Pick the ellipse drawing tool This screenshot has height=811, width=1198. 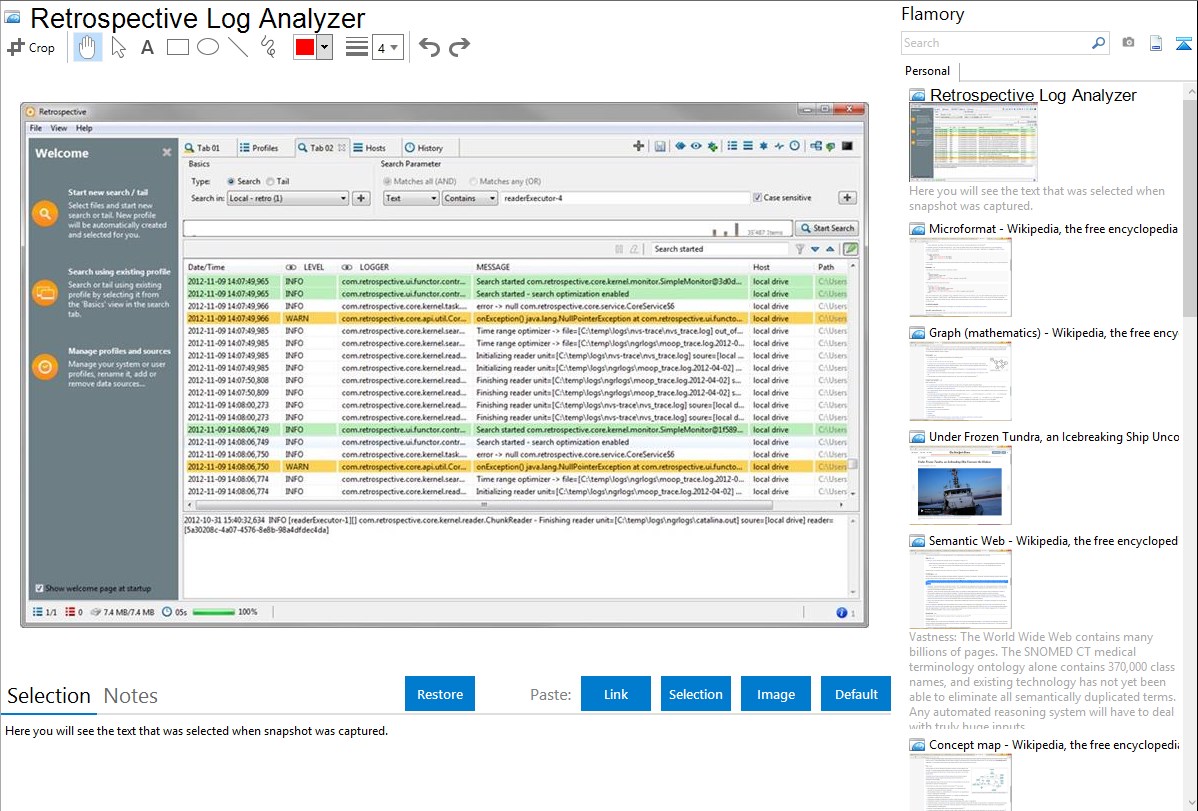(x=208, y=47)
